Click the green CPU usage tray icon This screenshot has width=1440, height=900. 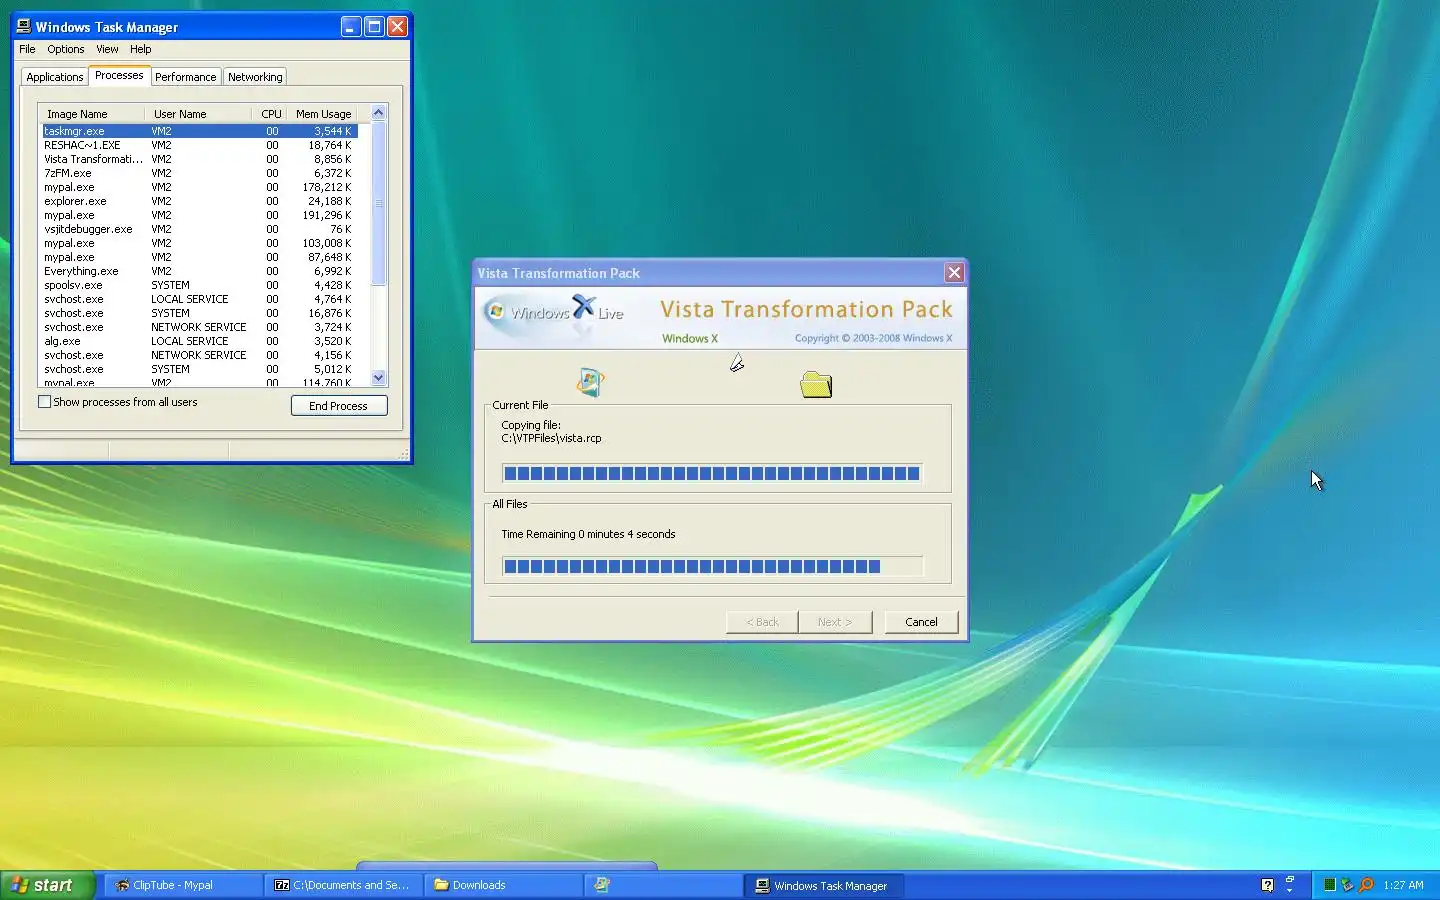pos(1329,885)
